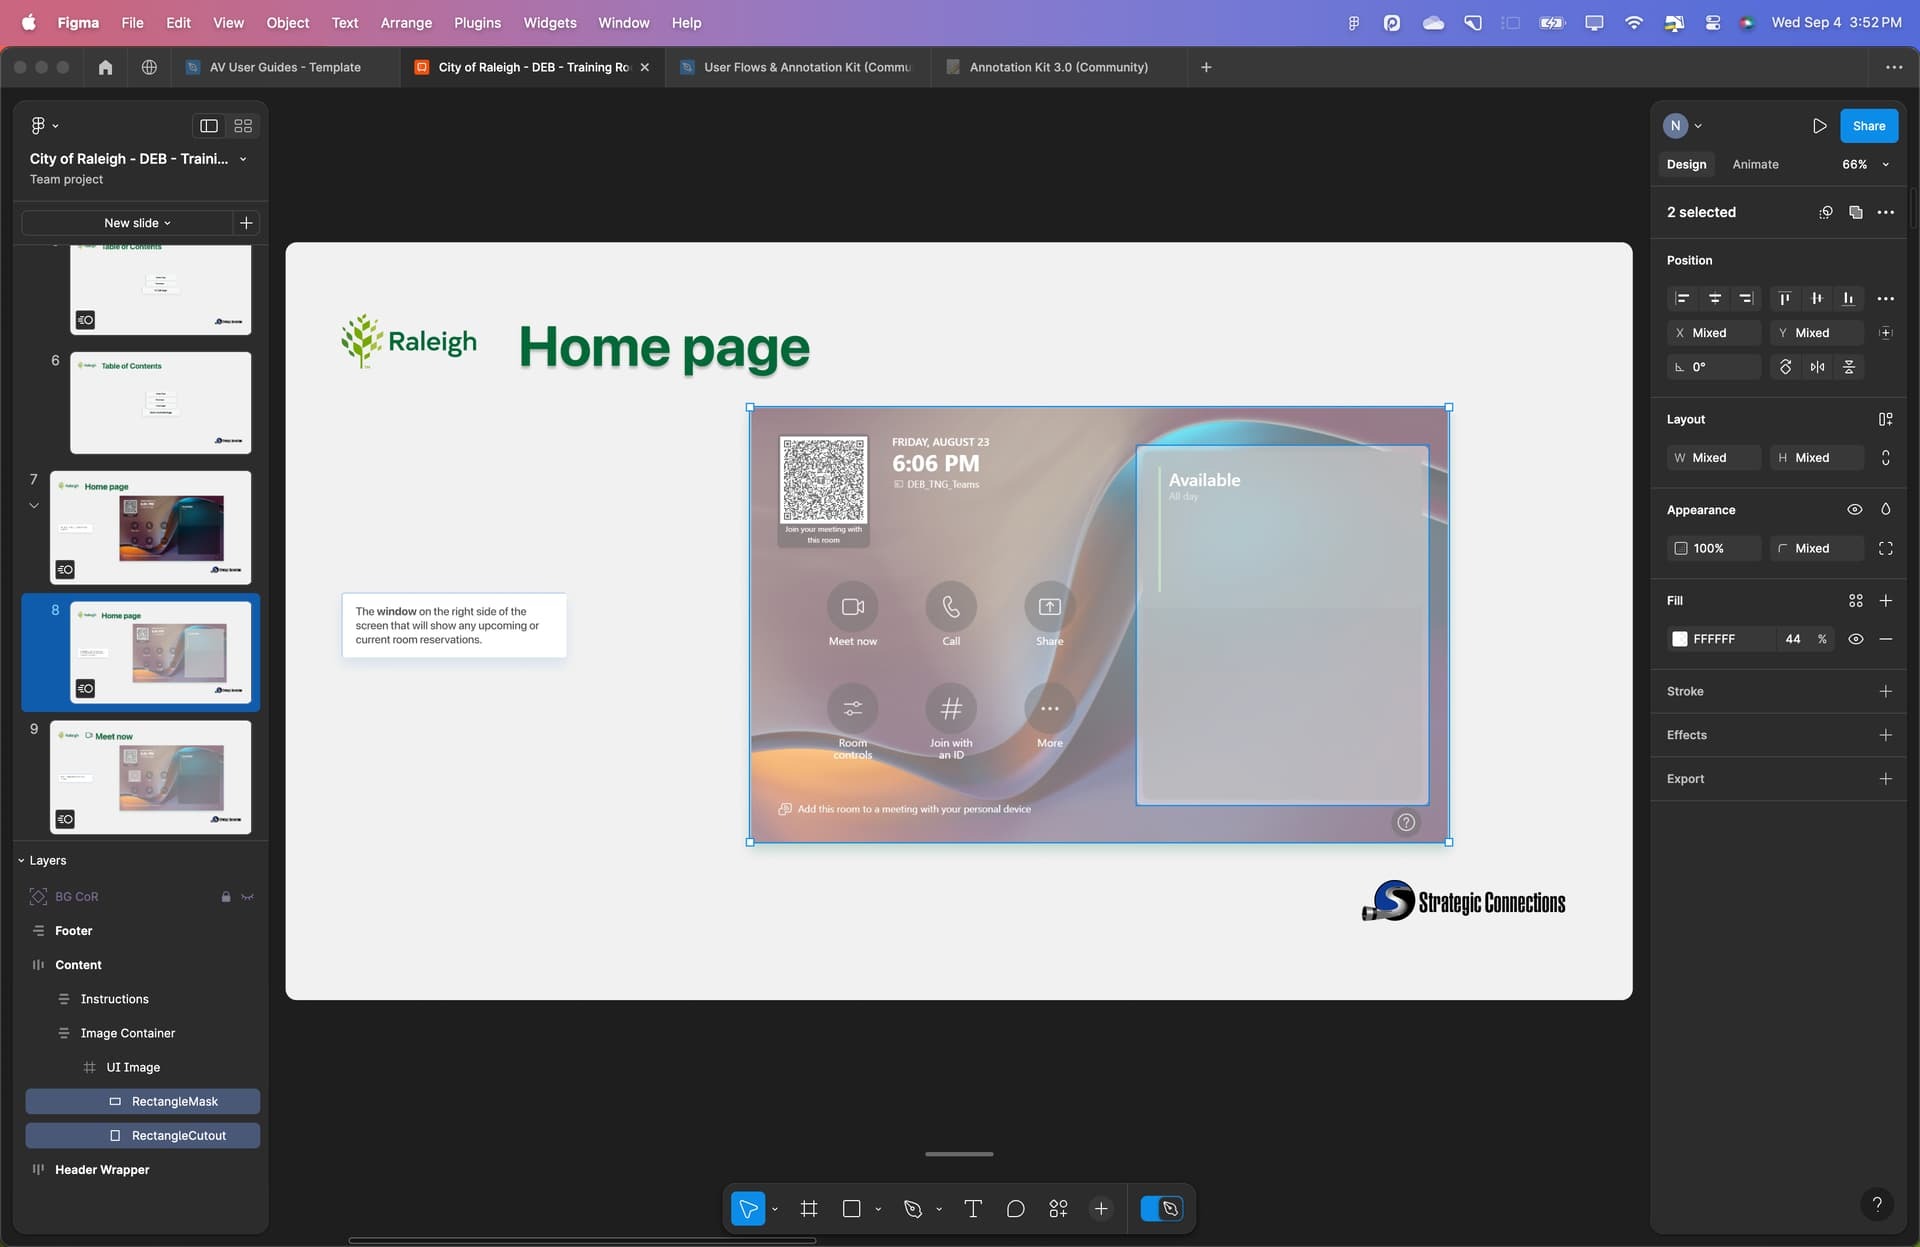Viewport: 1920px width, 1247px height.
Task: Add an export setting
Action: click(x=1886, y=779)
